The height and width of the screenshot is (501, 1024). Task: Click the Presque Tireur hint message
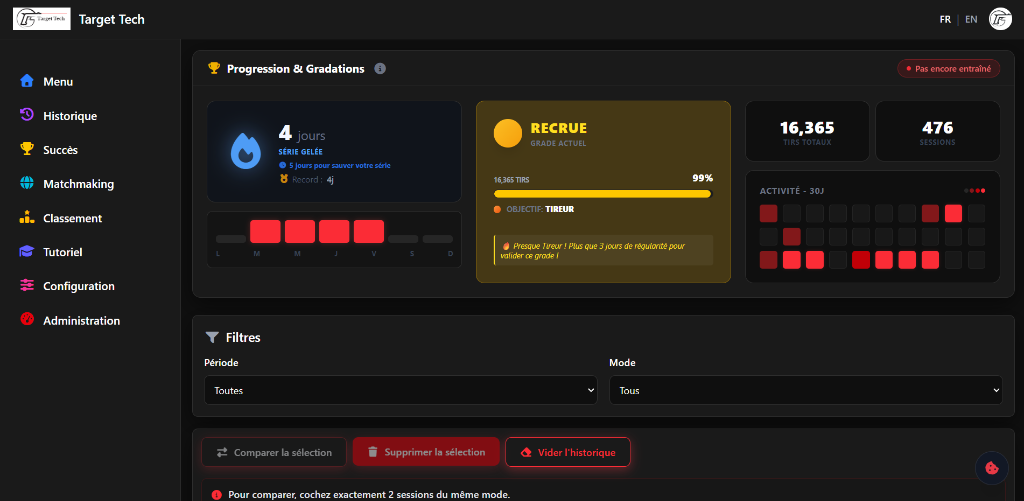(603, 251)
